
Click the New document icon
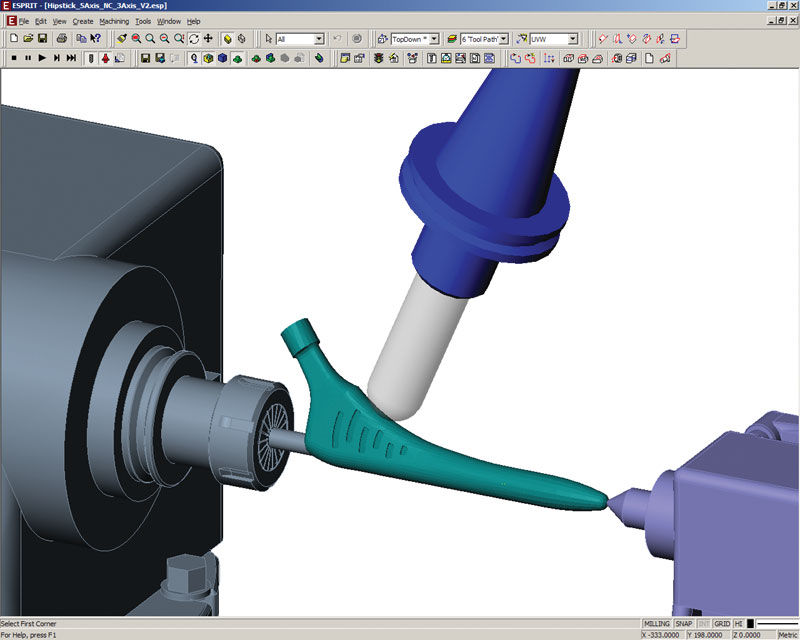coord(13,39)
